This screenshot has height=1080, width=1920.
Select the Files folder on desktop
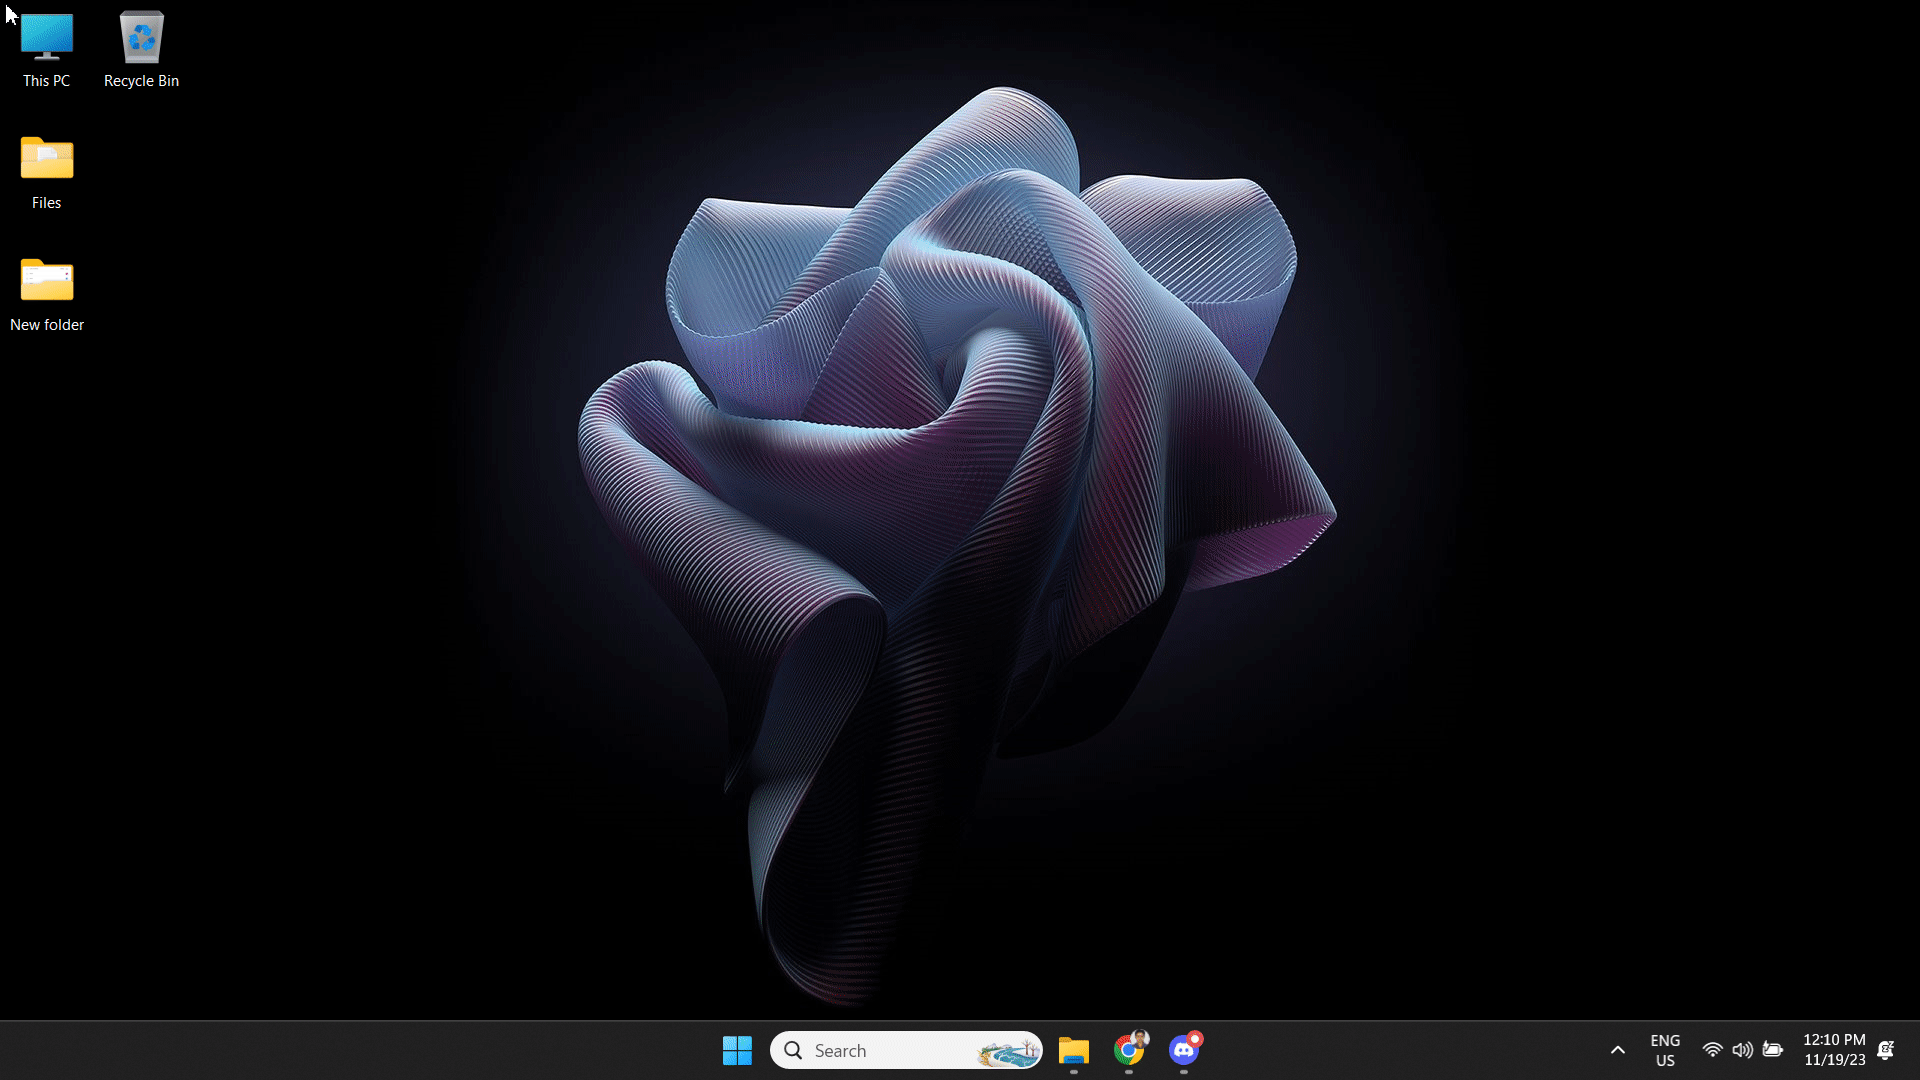click(47, 172)
